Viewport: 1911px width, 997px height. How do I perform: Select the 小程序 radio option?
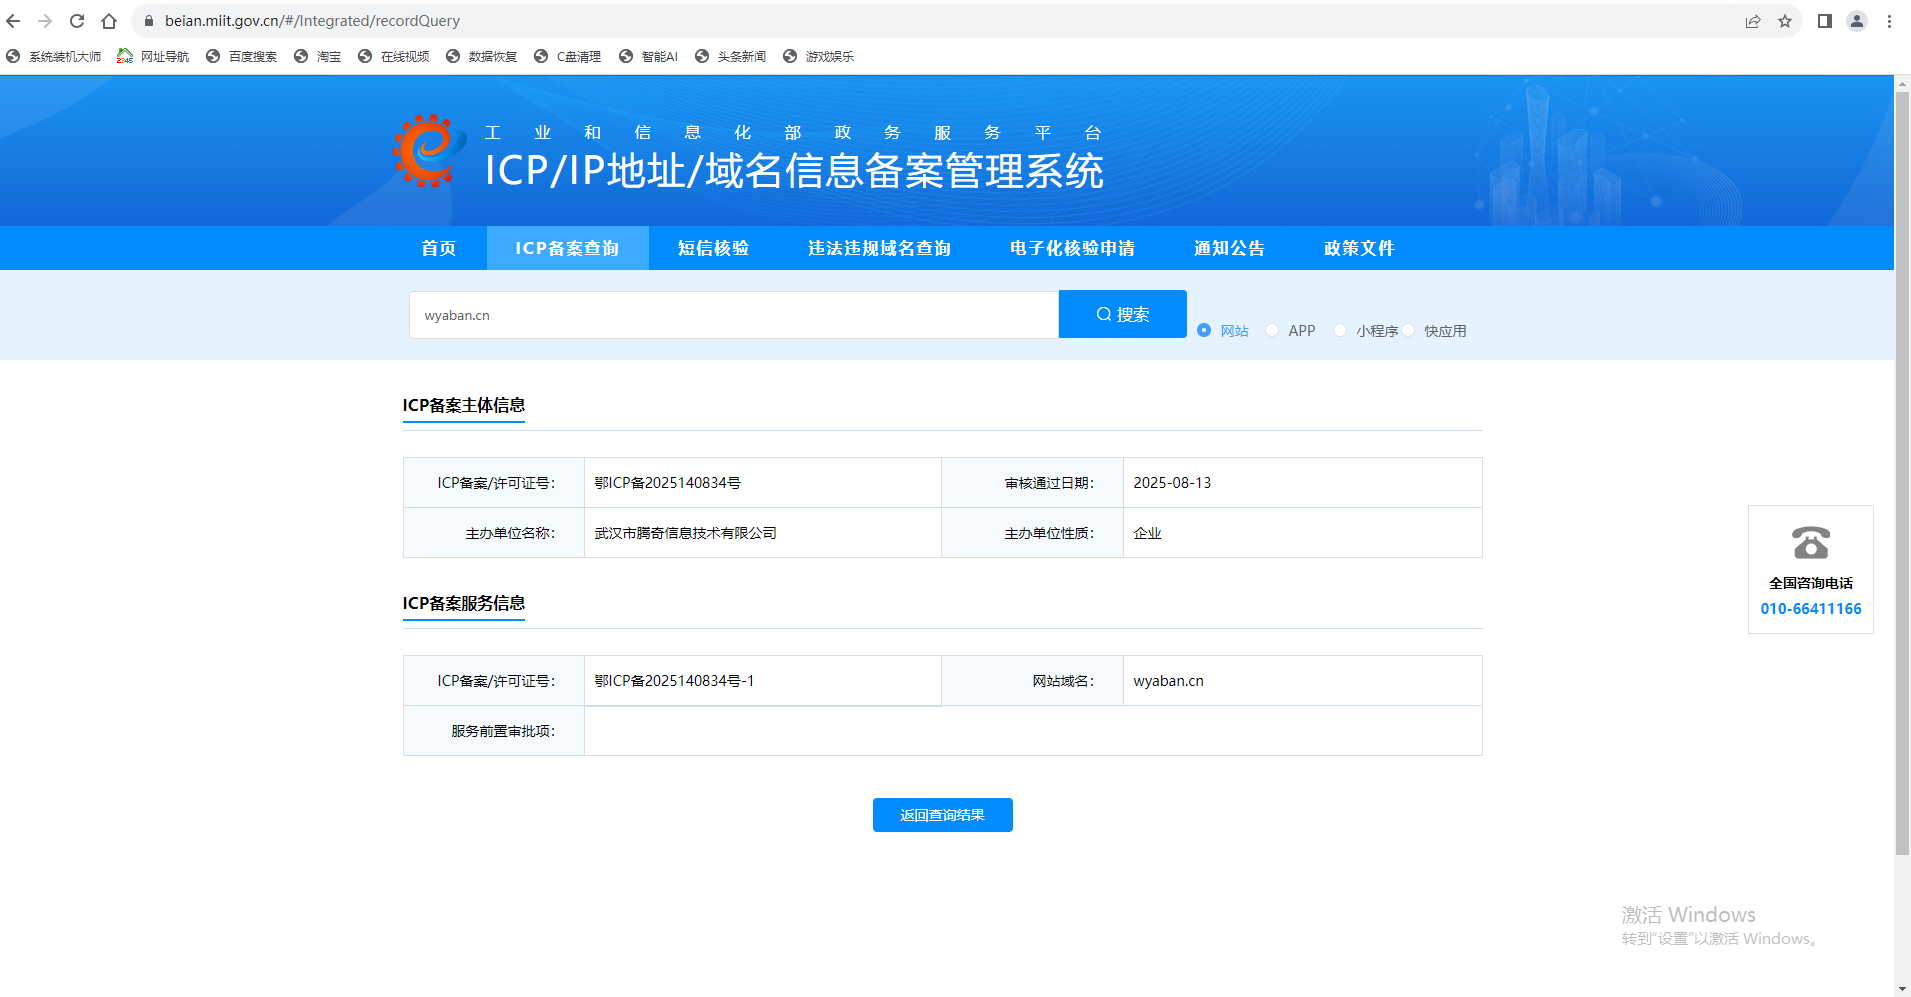tap(1340, 330)
